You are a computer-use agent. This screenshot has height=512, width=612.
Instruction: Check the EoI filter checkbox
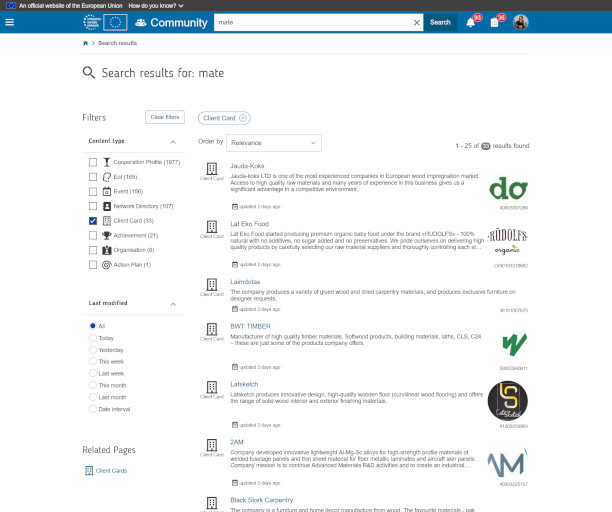93,177
